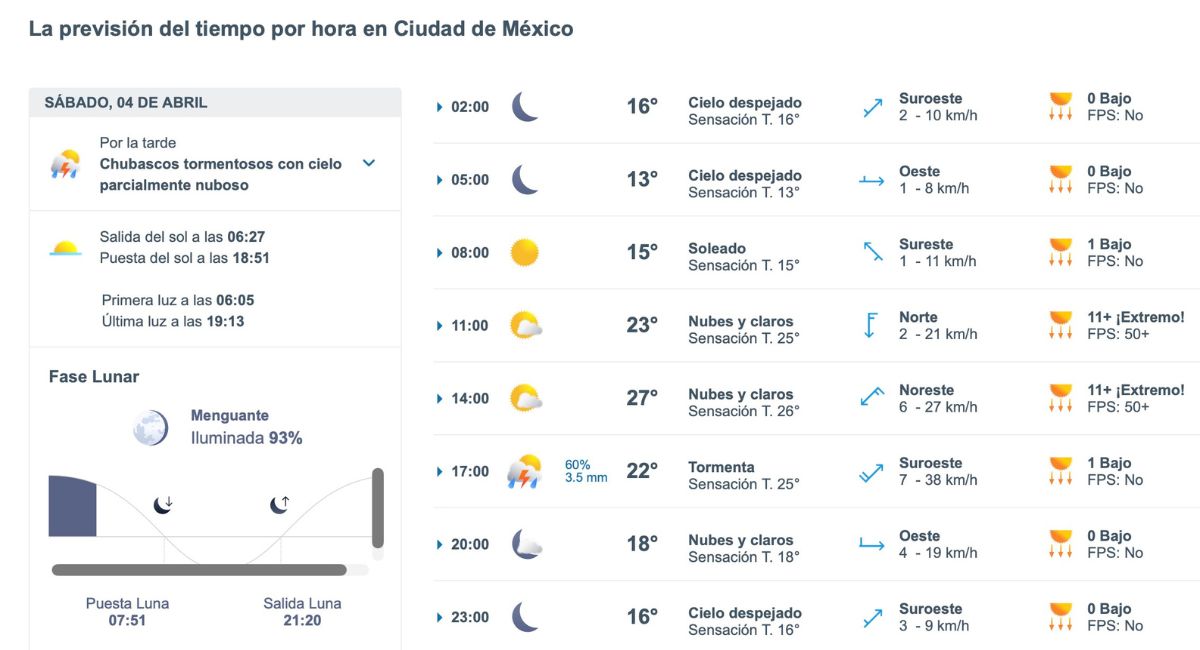Click the Puesta Luna 07:51 time
This screenshot has width=1200, height=650.
pos(126,620)
